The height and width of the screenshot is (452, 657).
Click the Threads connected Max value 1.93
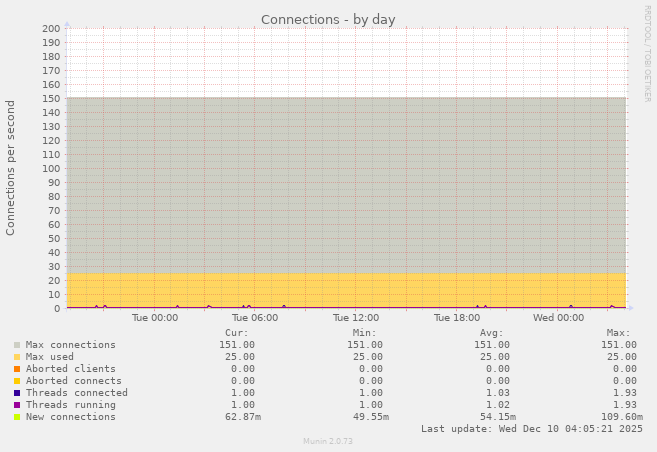625,393
